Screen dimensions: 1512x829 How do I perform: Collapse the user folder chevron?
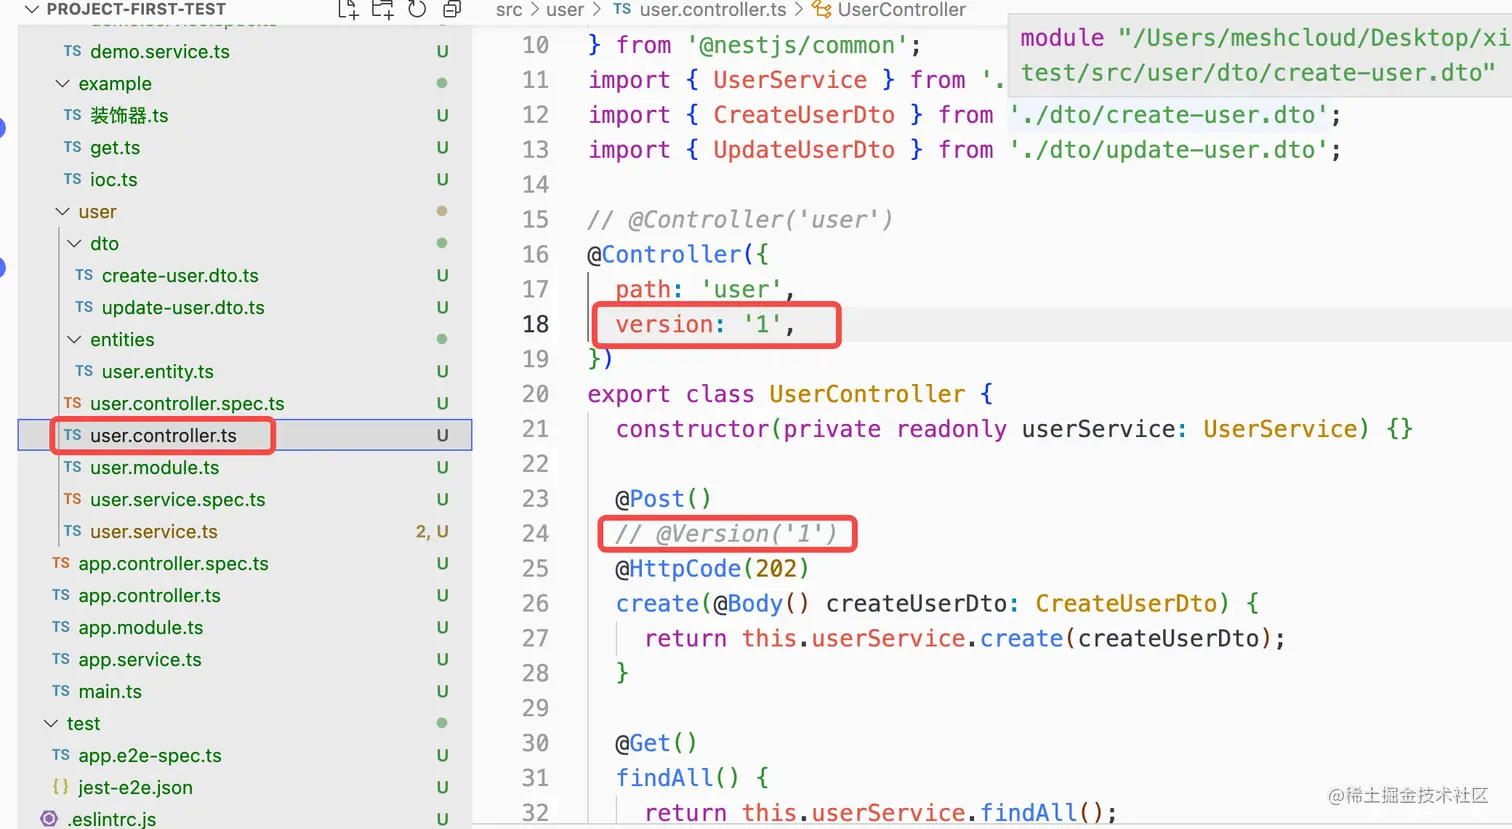coord(63,211)
